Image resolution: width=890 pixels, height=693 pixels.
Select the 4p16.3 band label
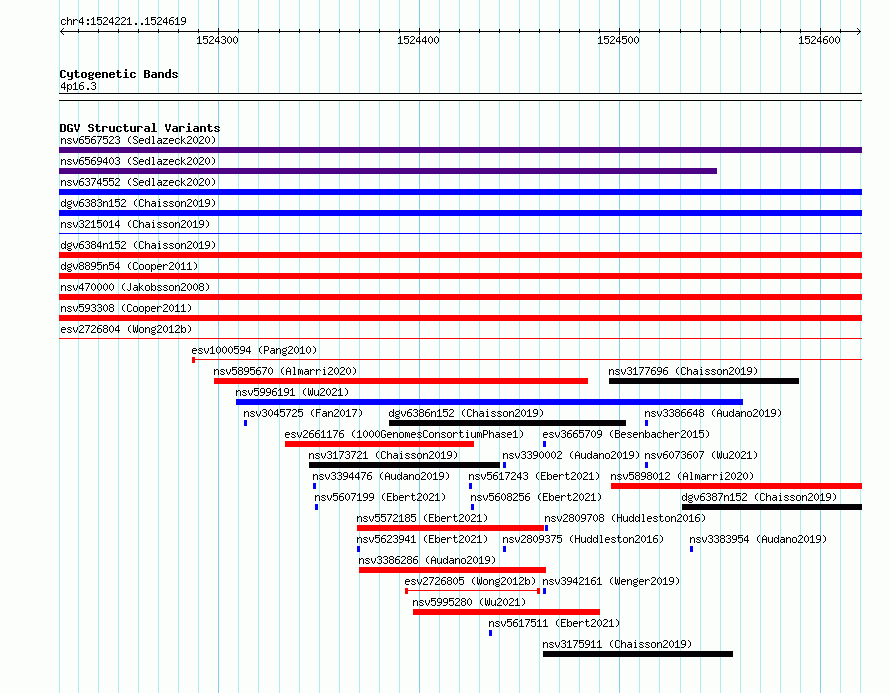tap(78, 86)
